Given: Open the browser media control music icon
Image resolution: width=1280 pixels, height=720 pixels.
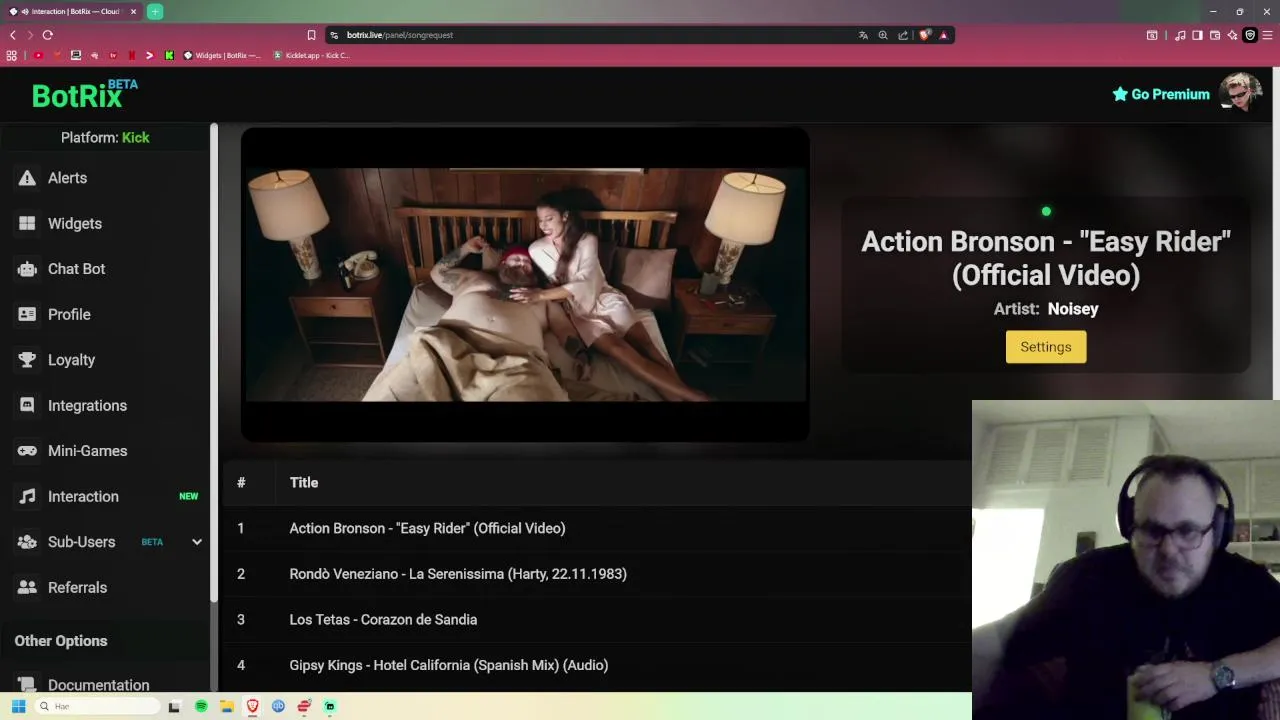Looking at the screenshot, I should click(1180, 35).
